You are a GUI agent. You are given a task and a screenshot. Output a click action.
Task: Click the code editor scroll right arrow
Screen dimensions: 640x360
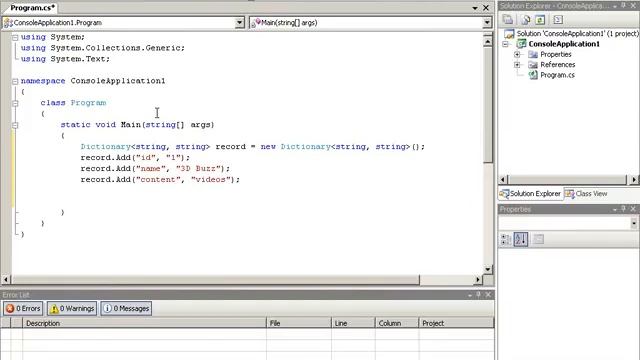[x=478, y=280]
